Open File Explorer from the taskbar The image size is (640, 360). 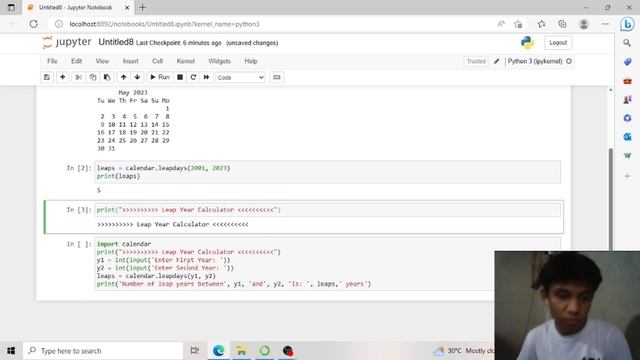[x=241, y=351]
